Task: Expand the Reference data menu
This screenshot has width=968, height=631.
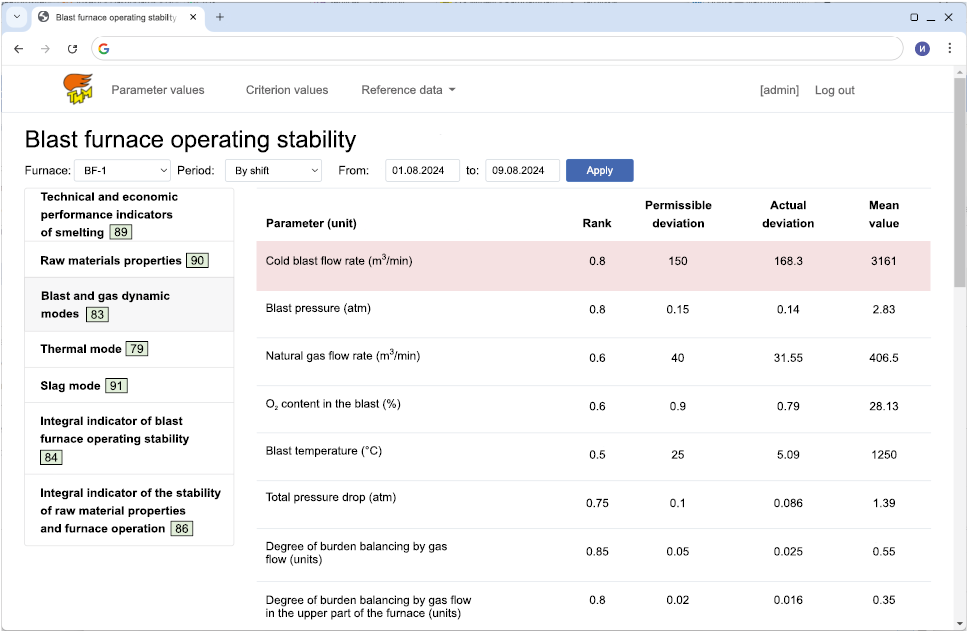Action: pyautogui.click(x=408, y=90)
